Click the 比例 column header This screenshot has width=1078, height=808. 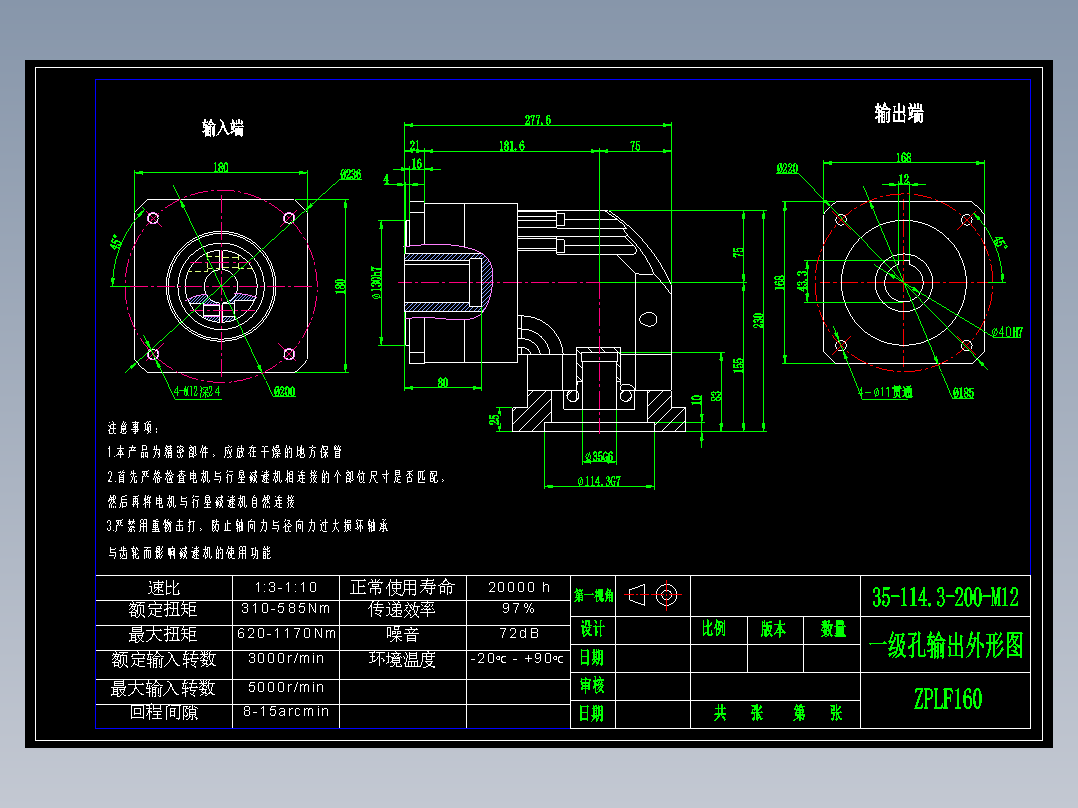[x=716, y=630]
